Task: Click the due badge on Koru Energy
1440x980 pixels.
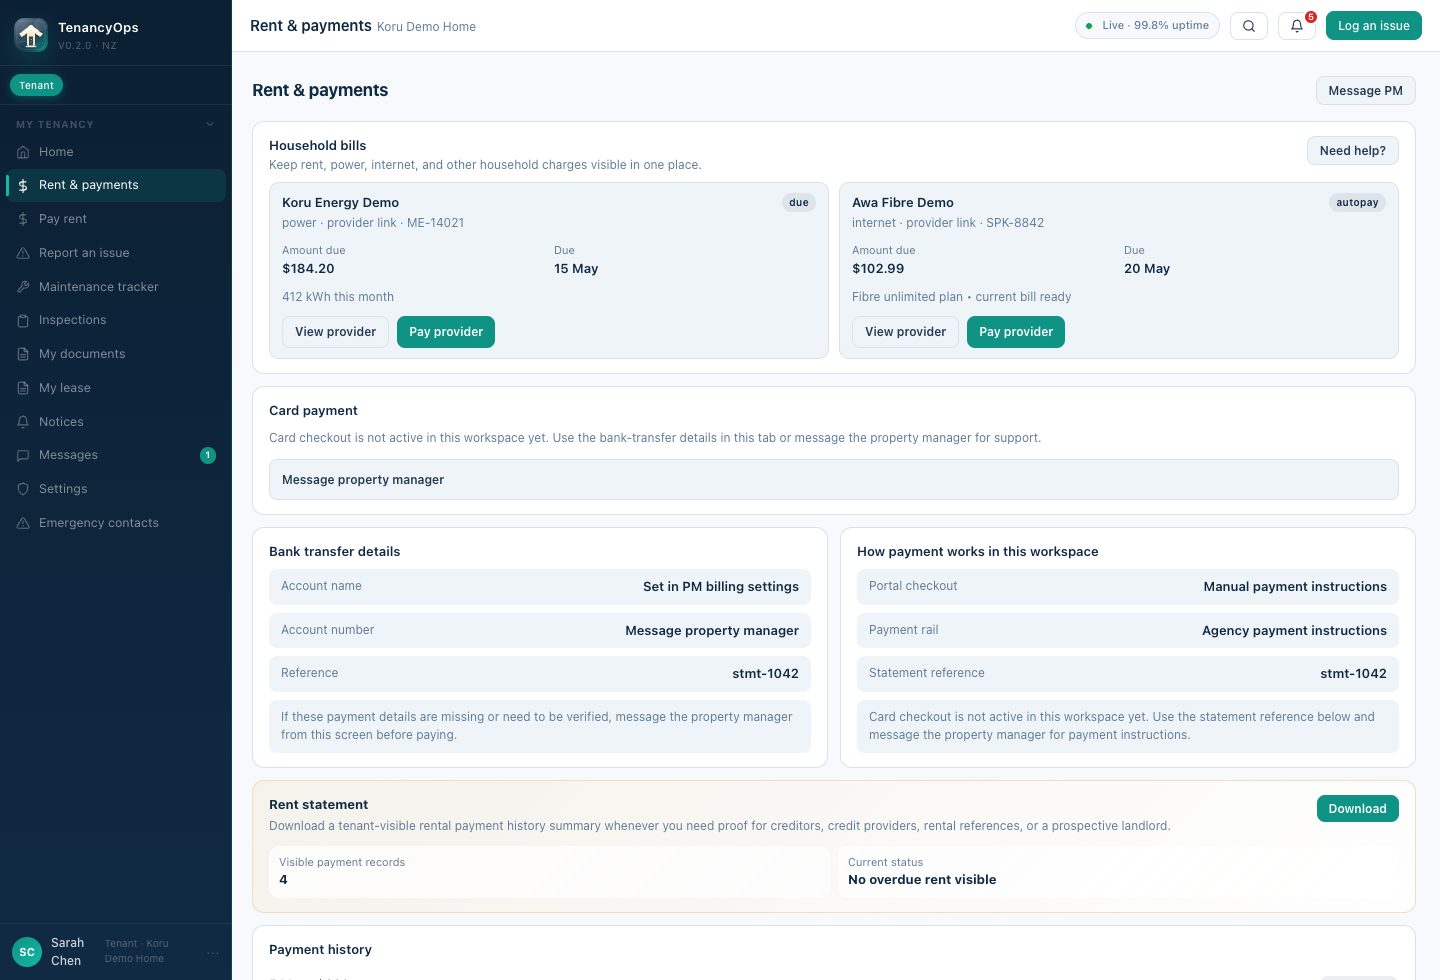Action: coord(799,203)
